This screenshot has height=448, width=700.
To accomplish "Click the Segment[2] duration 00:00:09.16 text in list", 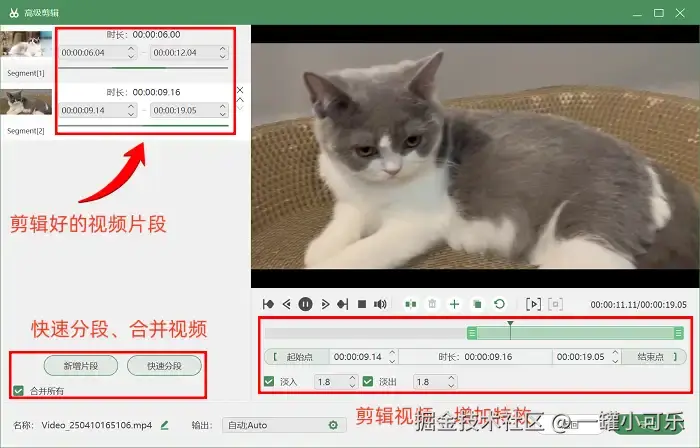I will click(156, 92).
